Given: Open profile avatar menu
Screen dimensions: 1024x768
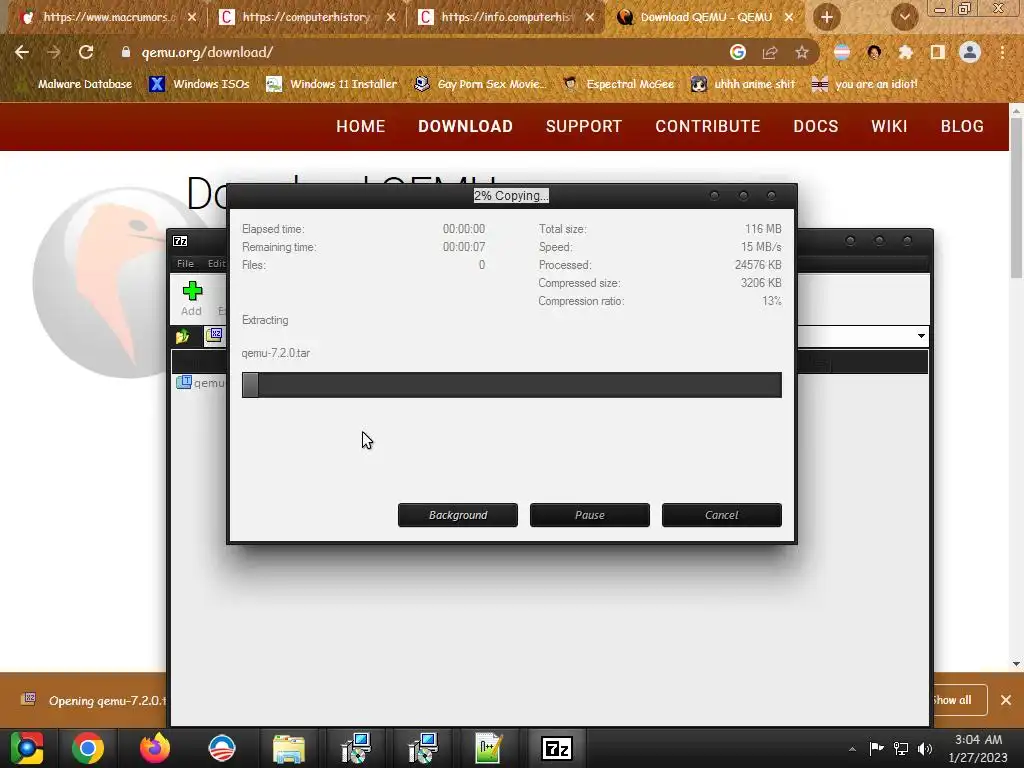Looking at the screenshot, I should click(970, 52).
